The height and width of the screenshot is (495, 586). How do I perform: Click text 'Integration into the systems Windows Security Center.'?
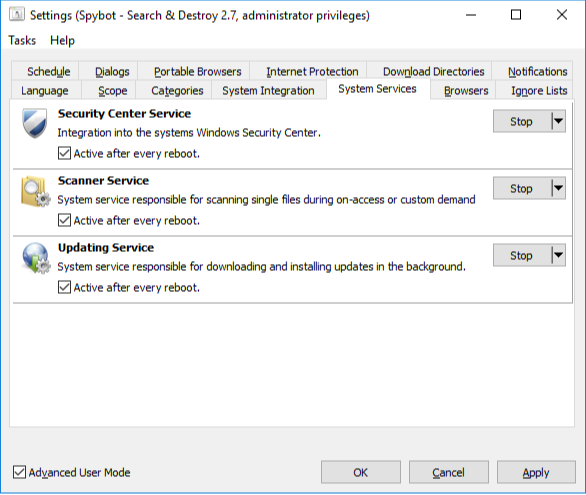189,132
